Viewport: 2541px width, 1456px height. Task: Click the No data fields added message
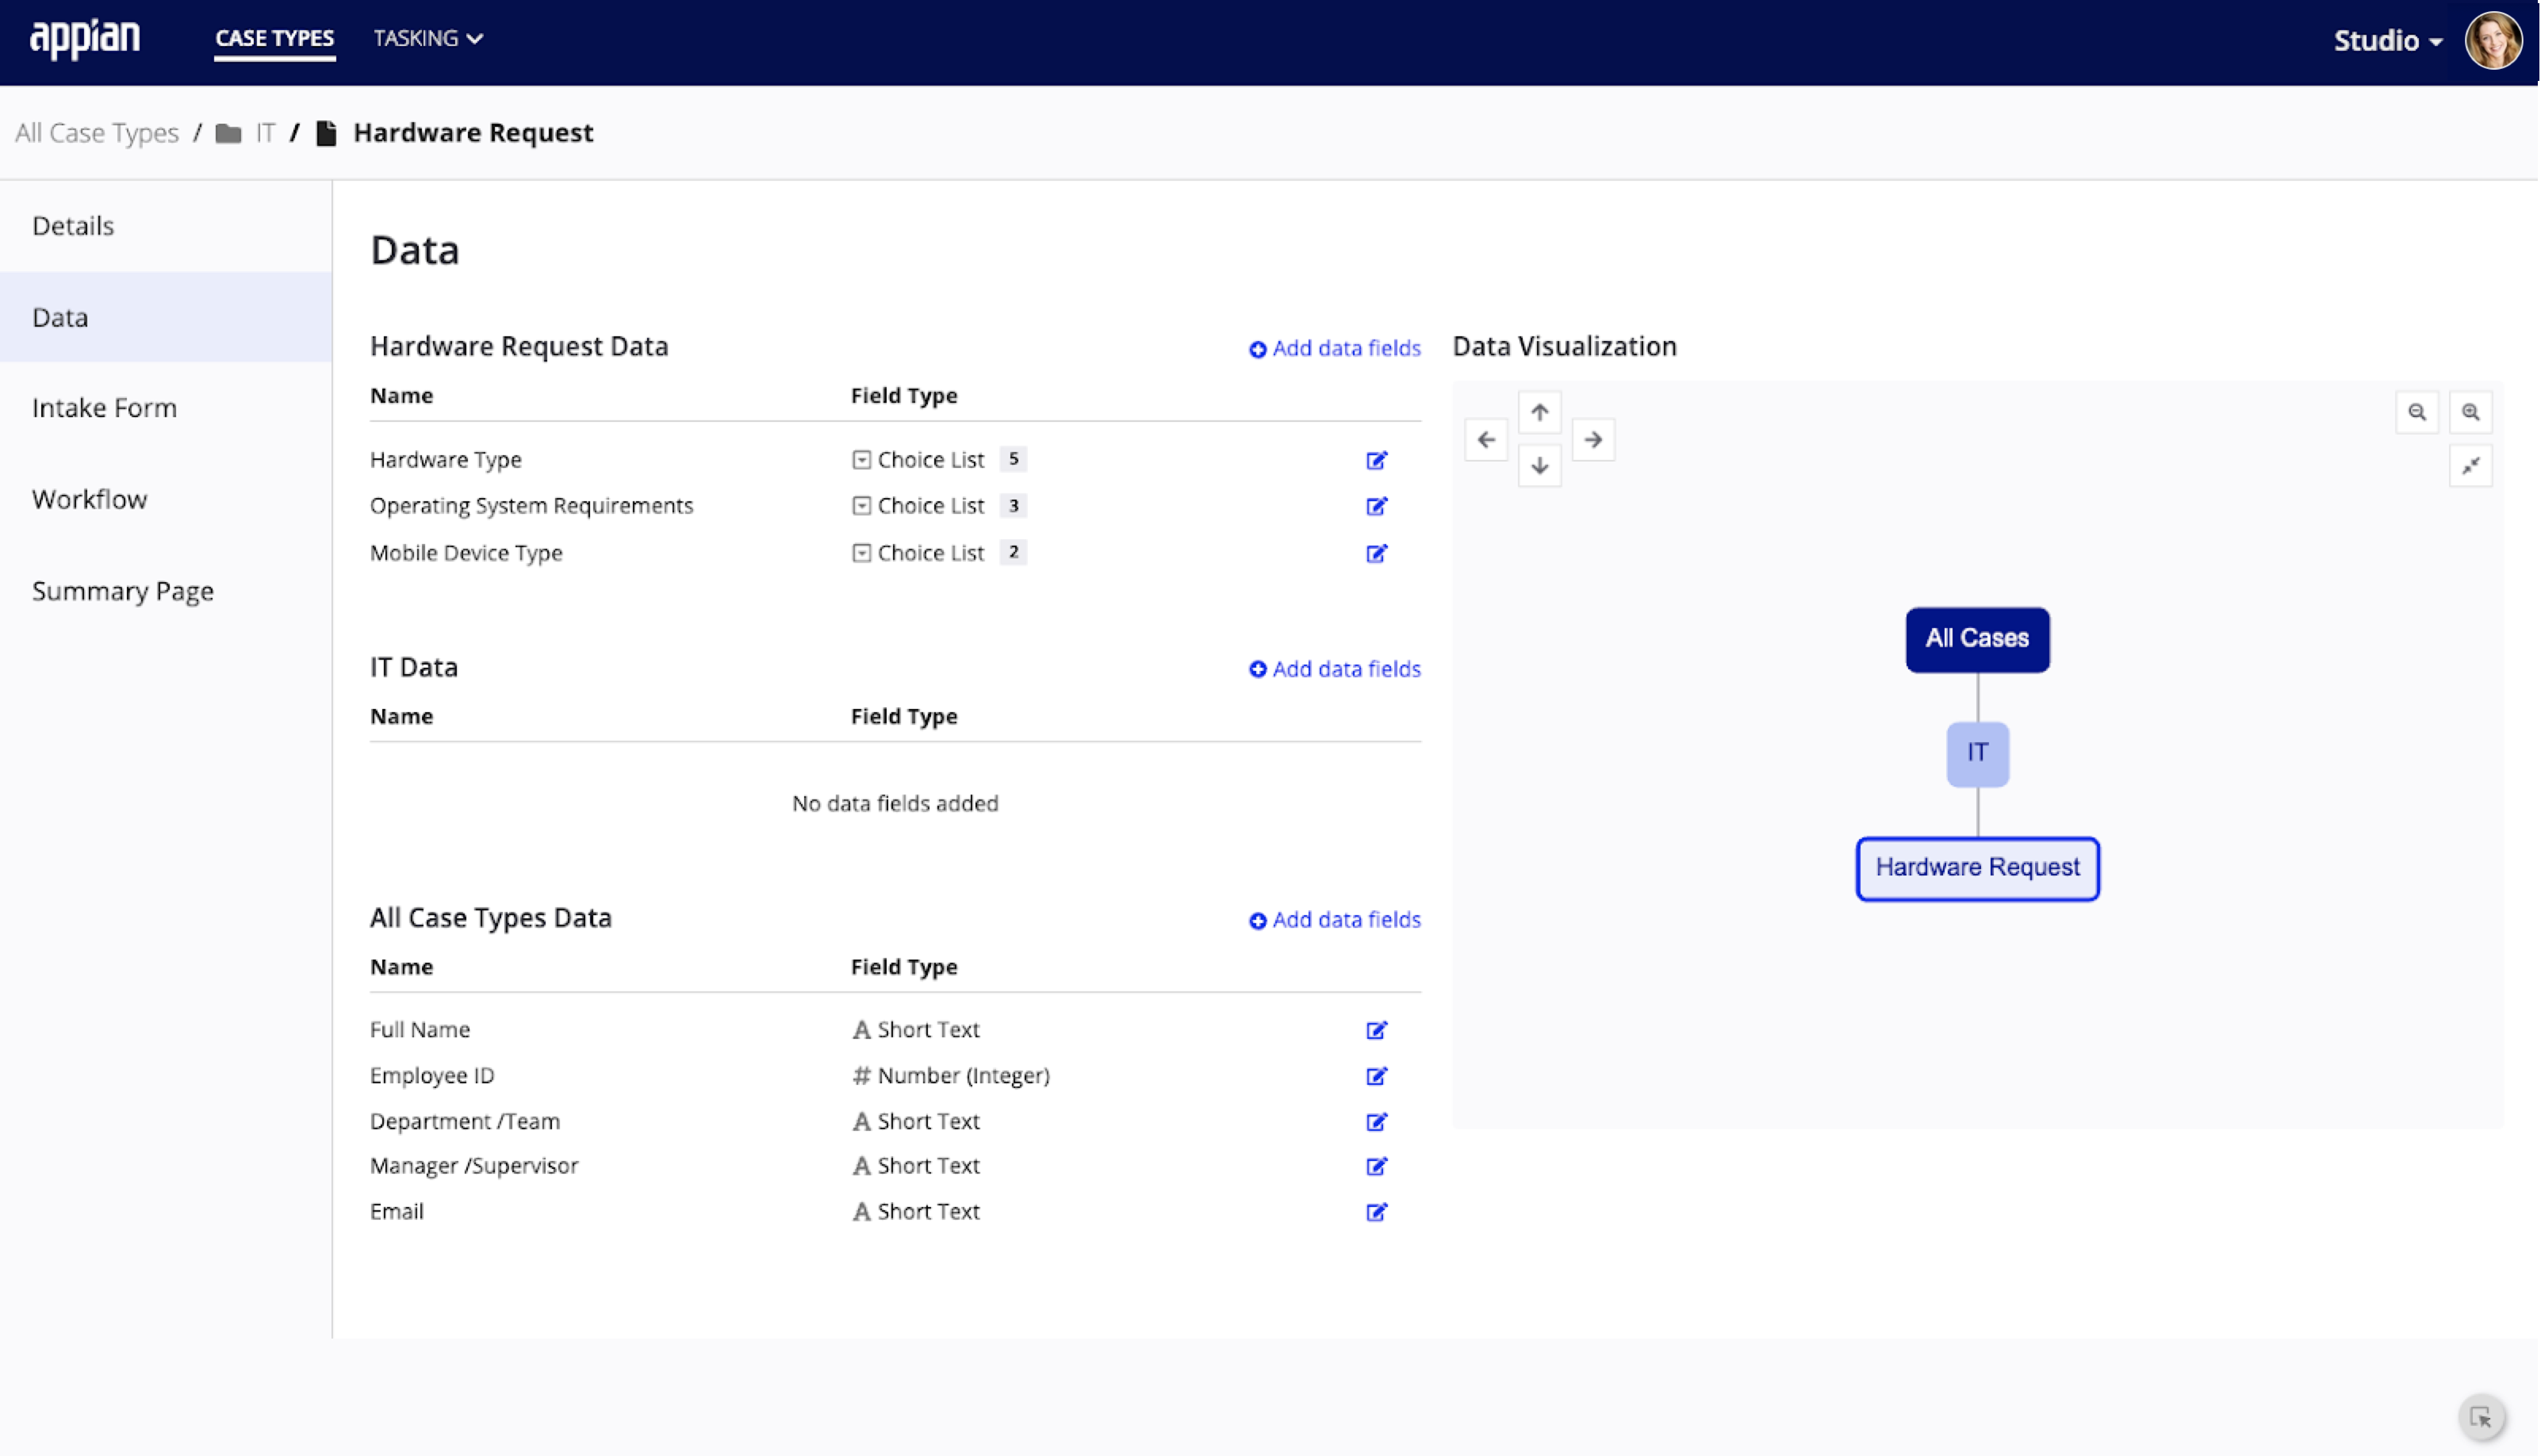pyautogui.click(x=895, y=804)
